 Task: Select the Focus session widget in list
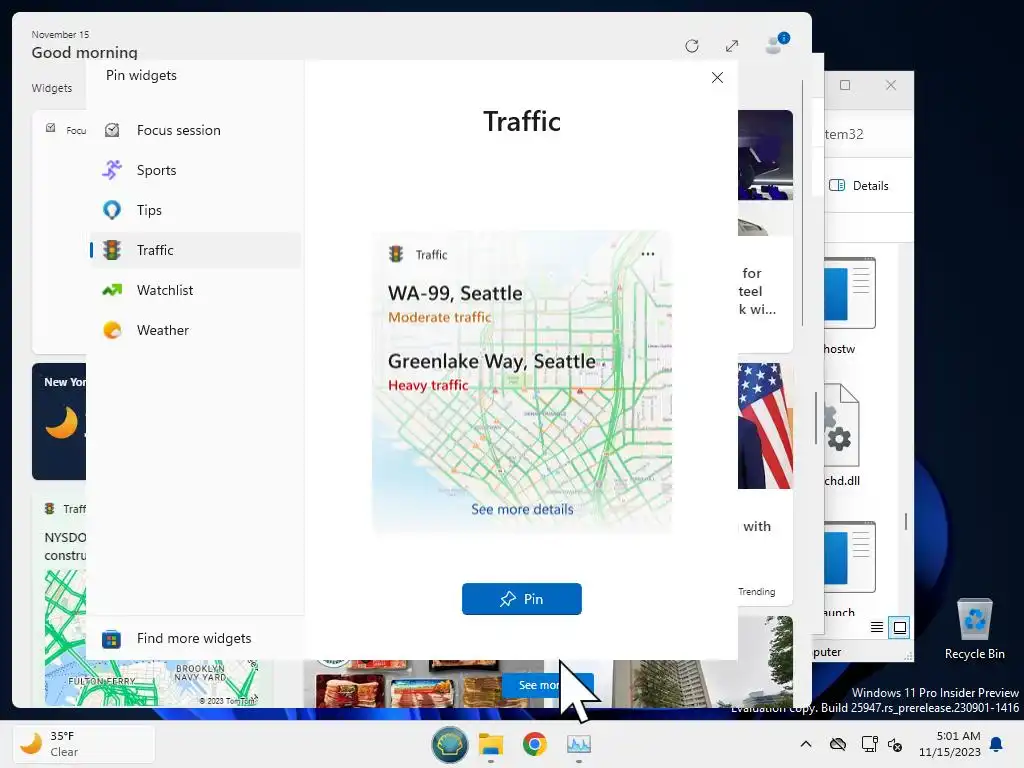(195, 130)
